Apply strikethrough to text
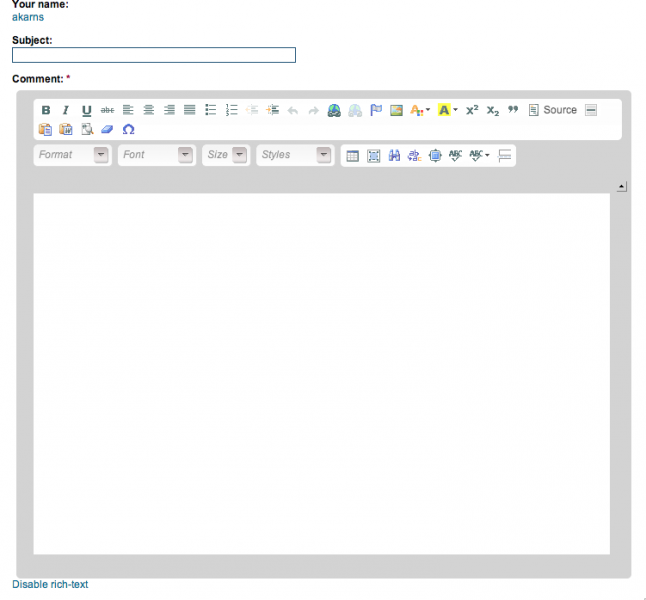Image resolution: width=646 pixels, height=600 pixels. (x=107, y=110)
